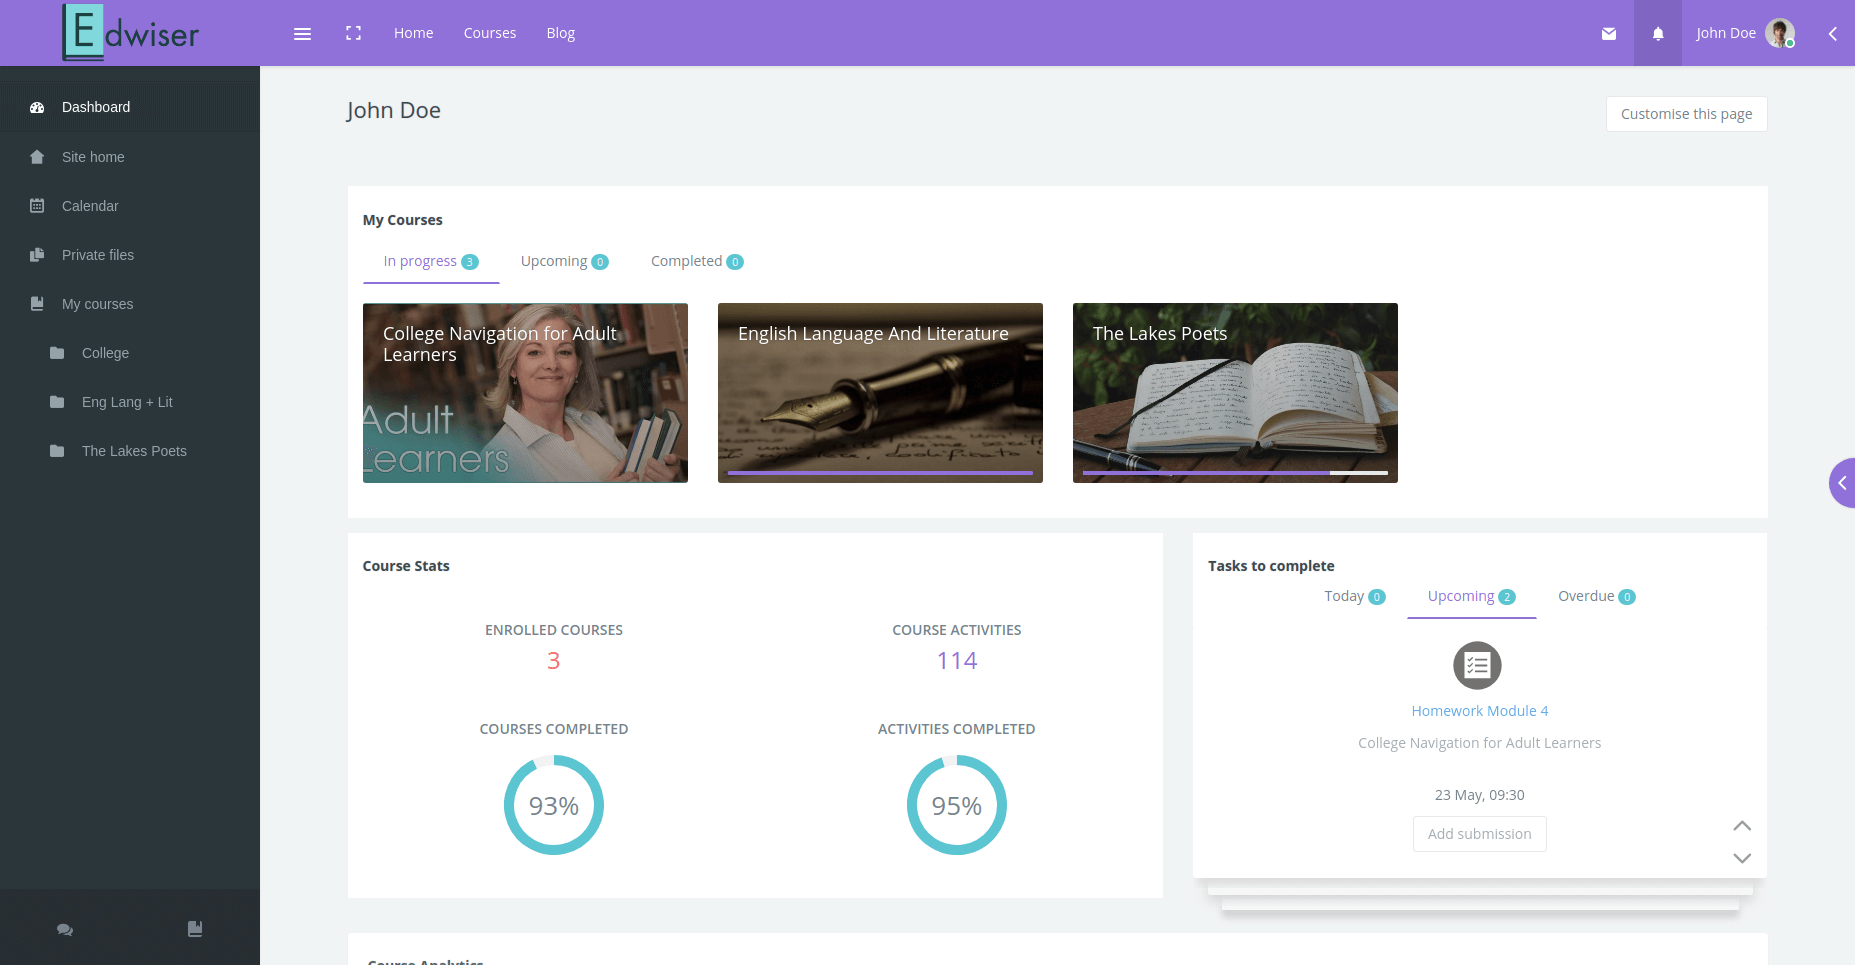1855x965 pixels.
Task: Click the Homework Module 4 task icon
Action: click(1477, 665)
